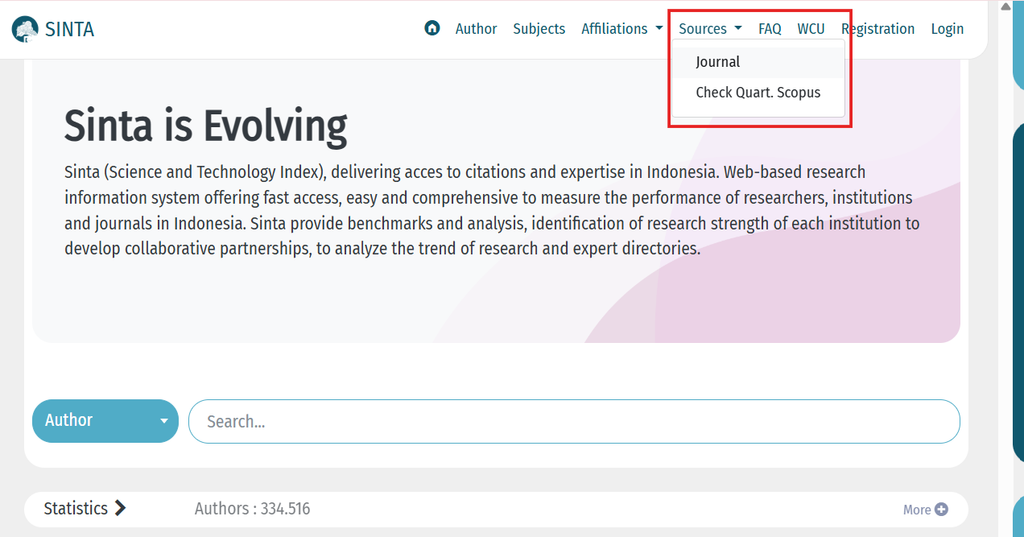Expand the Affiliations dropdown menu
Screen dimensions: 1024x537
pyautogui.click(x=622, y=29)
